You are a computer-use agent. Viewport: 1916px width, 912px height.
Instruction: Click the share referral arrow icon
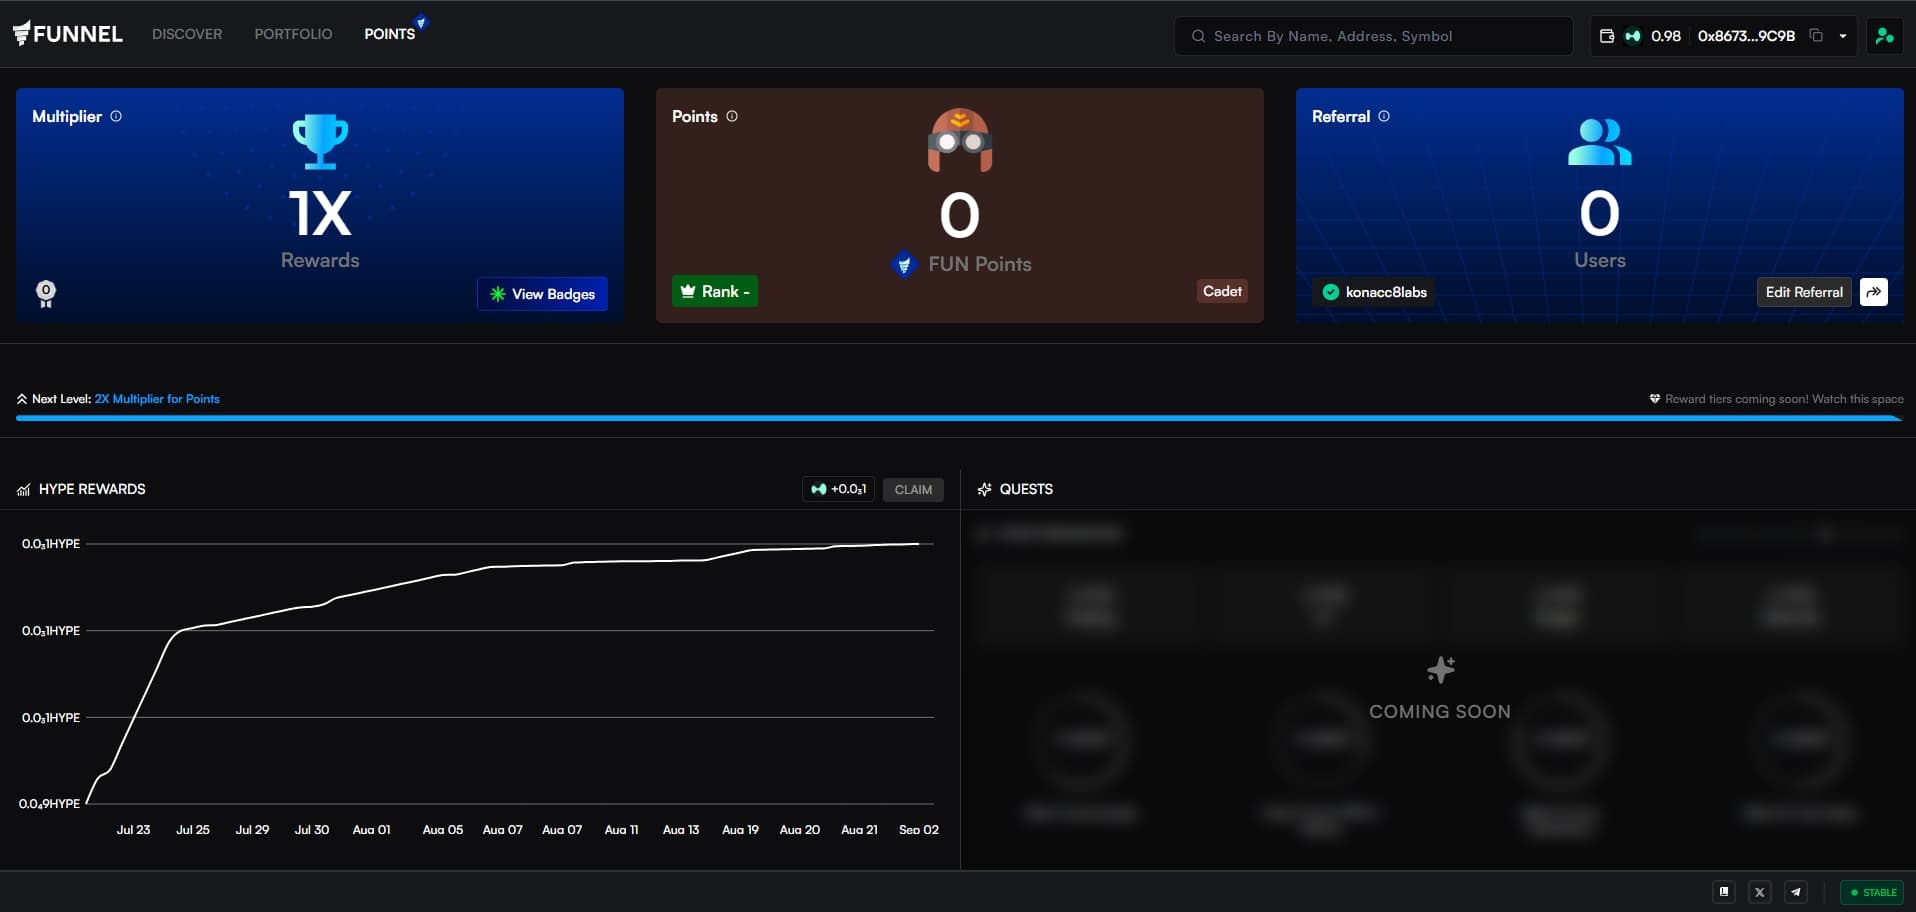click(1874, 292)
